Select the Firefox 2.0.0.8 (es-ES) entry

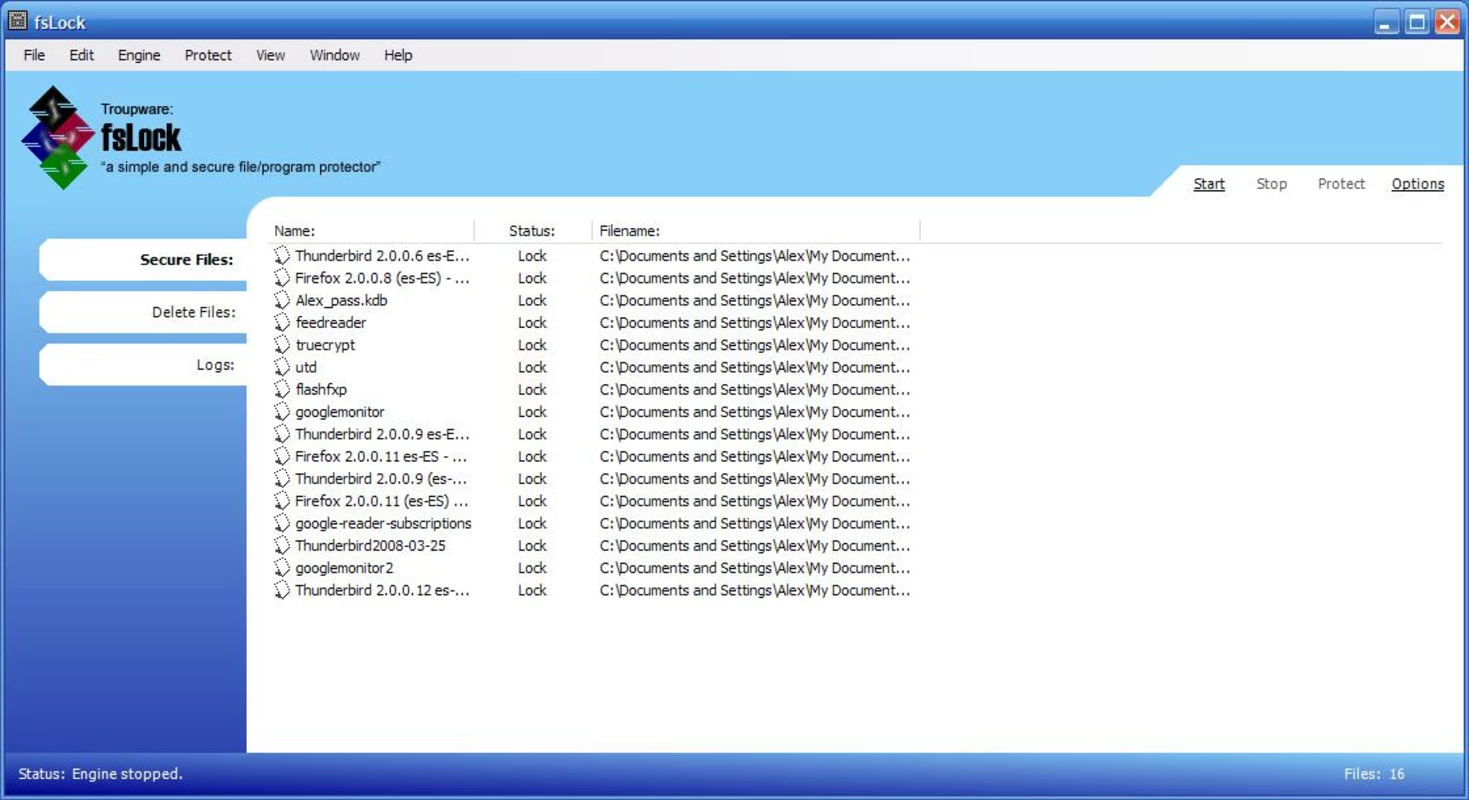(382, 278)
